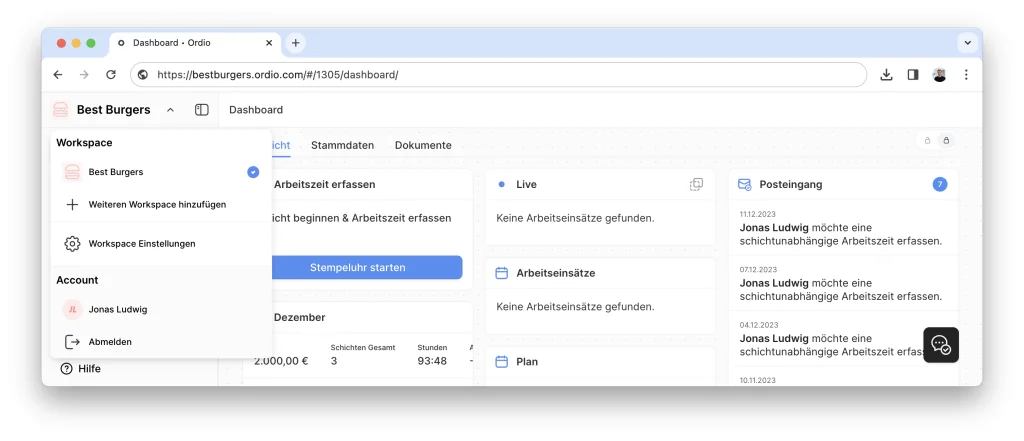
Task: Click the Hilfe question mark icon
Action: tap(67, 369)
